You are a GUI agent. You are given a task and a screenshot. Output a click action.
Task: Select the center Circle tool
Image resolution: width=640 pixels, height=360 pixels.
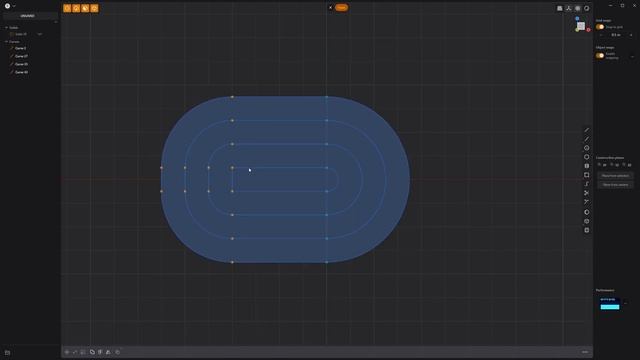pyautogui.click(x=587, y=148)
